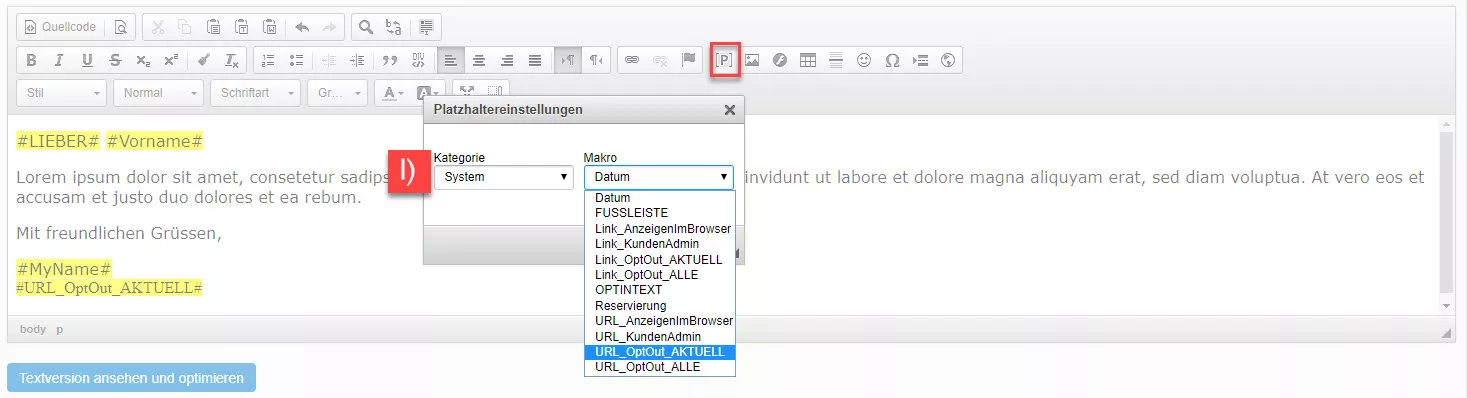Screen dimensions: 1467x398
Task: Align text right
Action: [507, 60]
